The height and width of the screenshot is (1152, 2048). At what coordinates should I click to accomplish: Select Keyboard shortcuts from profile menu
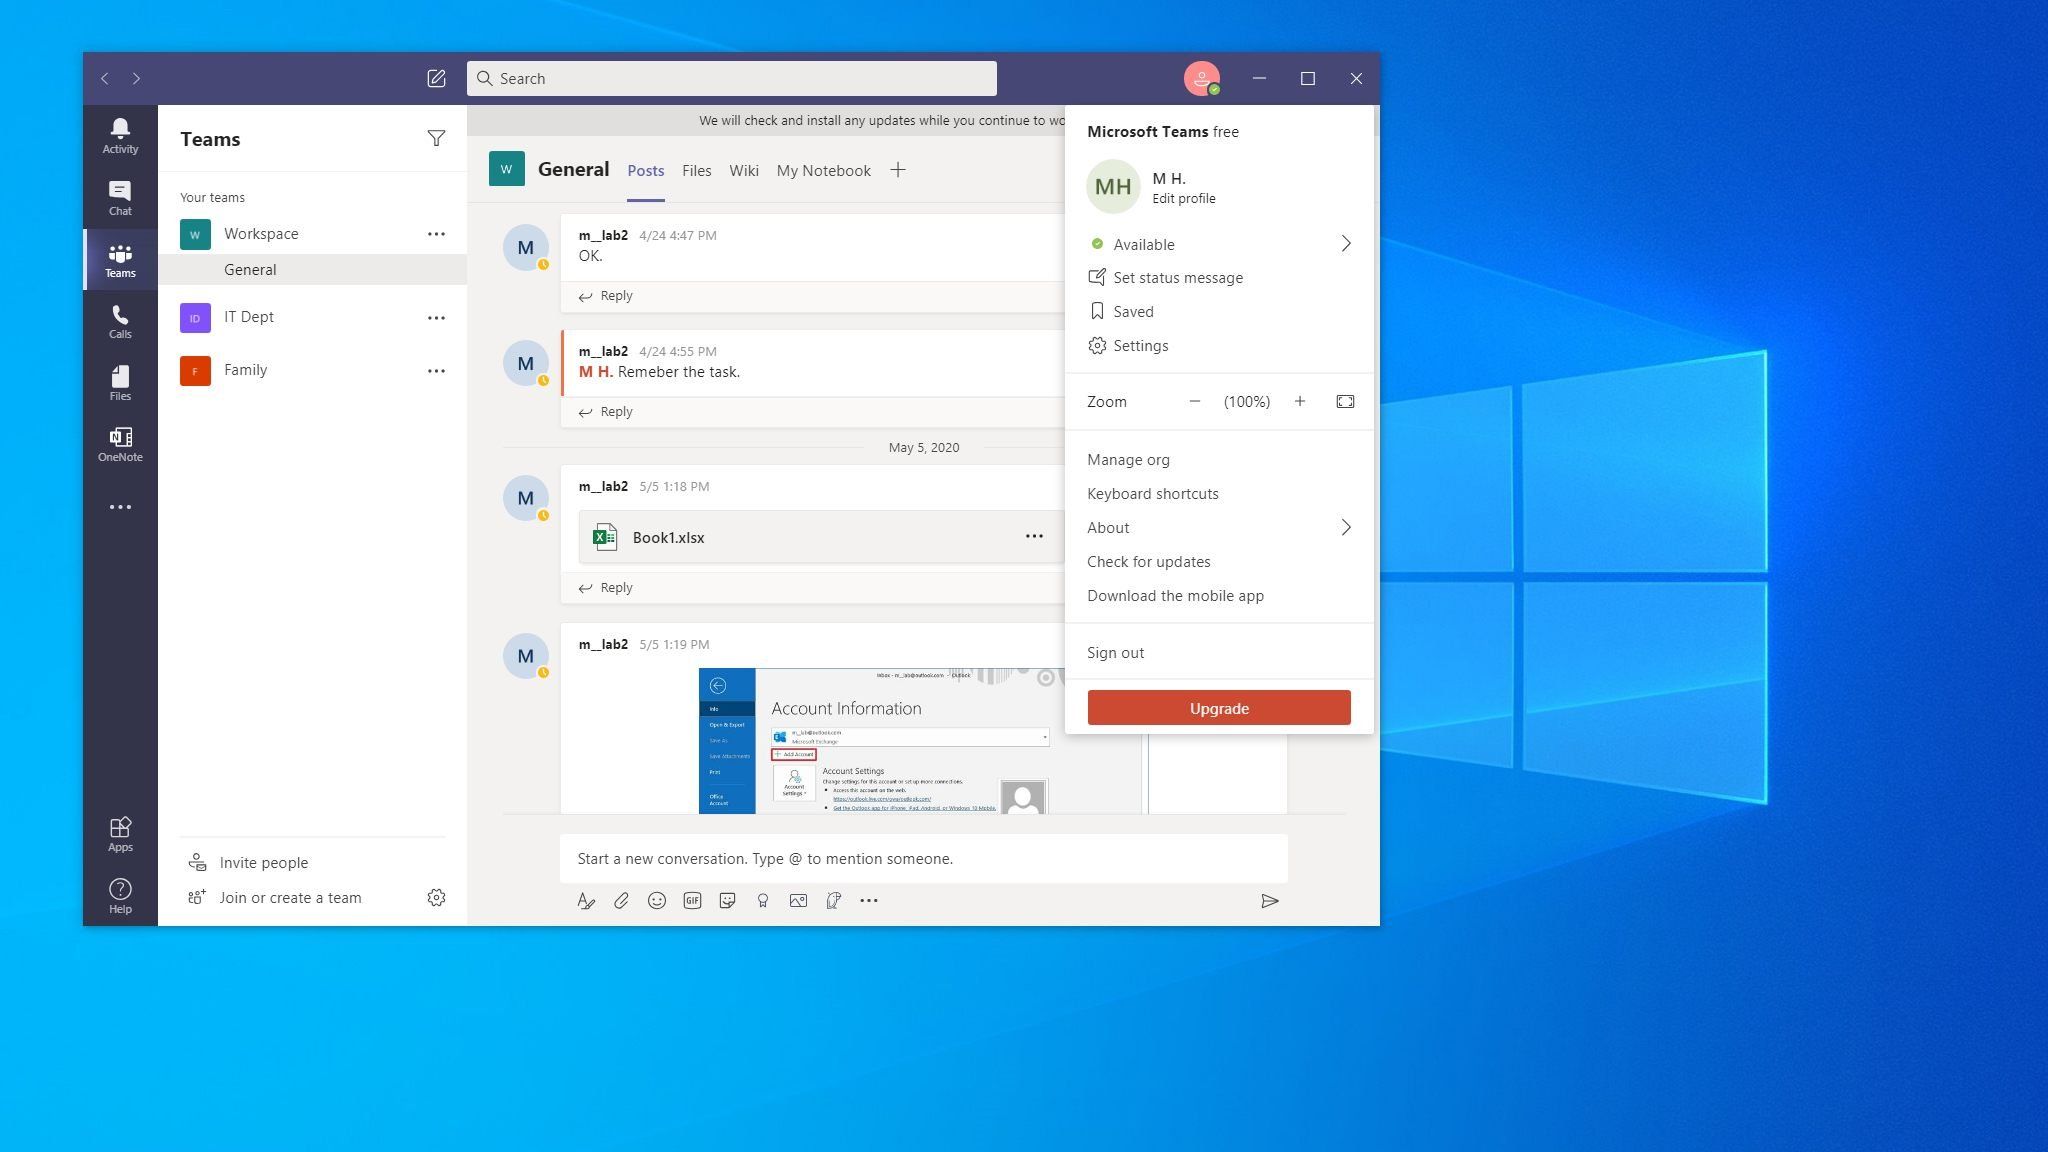pos(1152,493)
